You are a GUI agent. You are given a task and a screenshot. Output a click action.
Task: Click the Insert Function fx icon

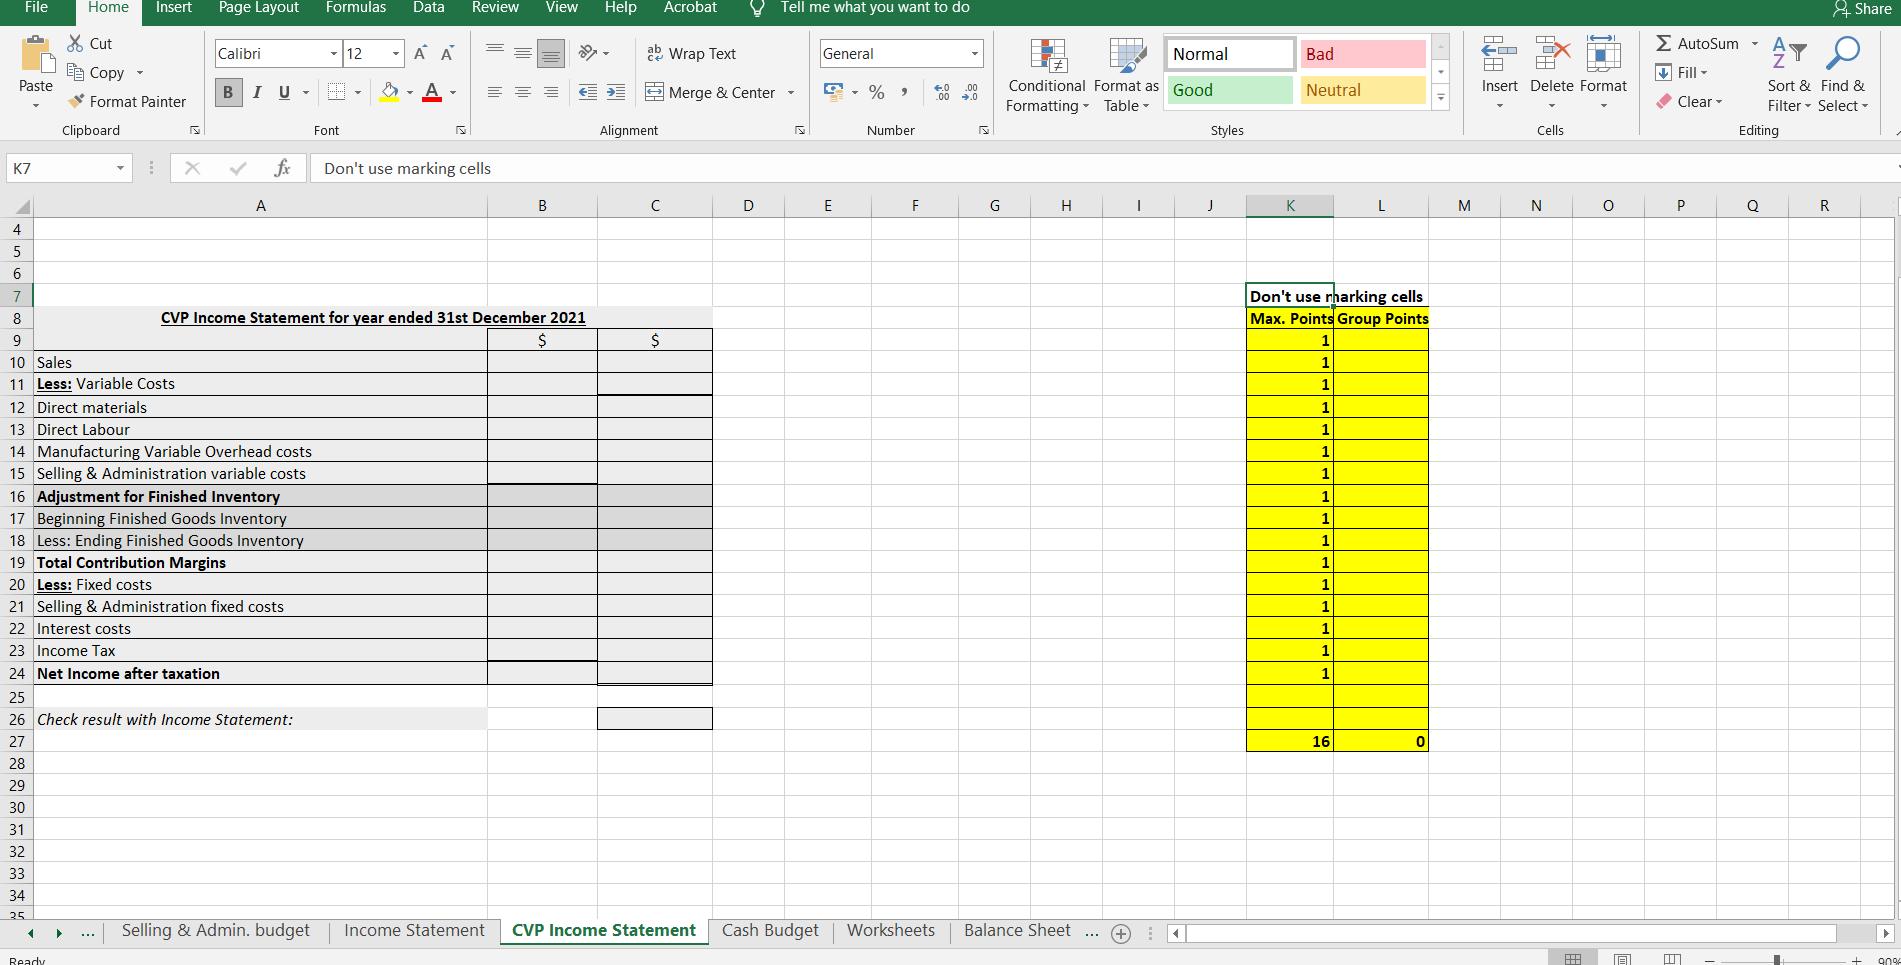point(282,168)
